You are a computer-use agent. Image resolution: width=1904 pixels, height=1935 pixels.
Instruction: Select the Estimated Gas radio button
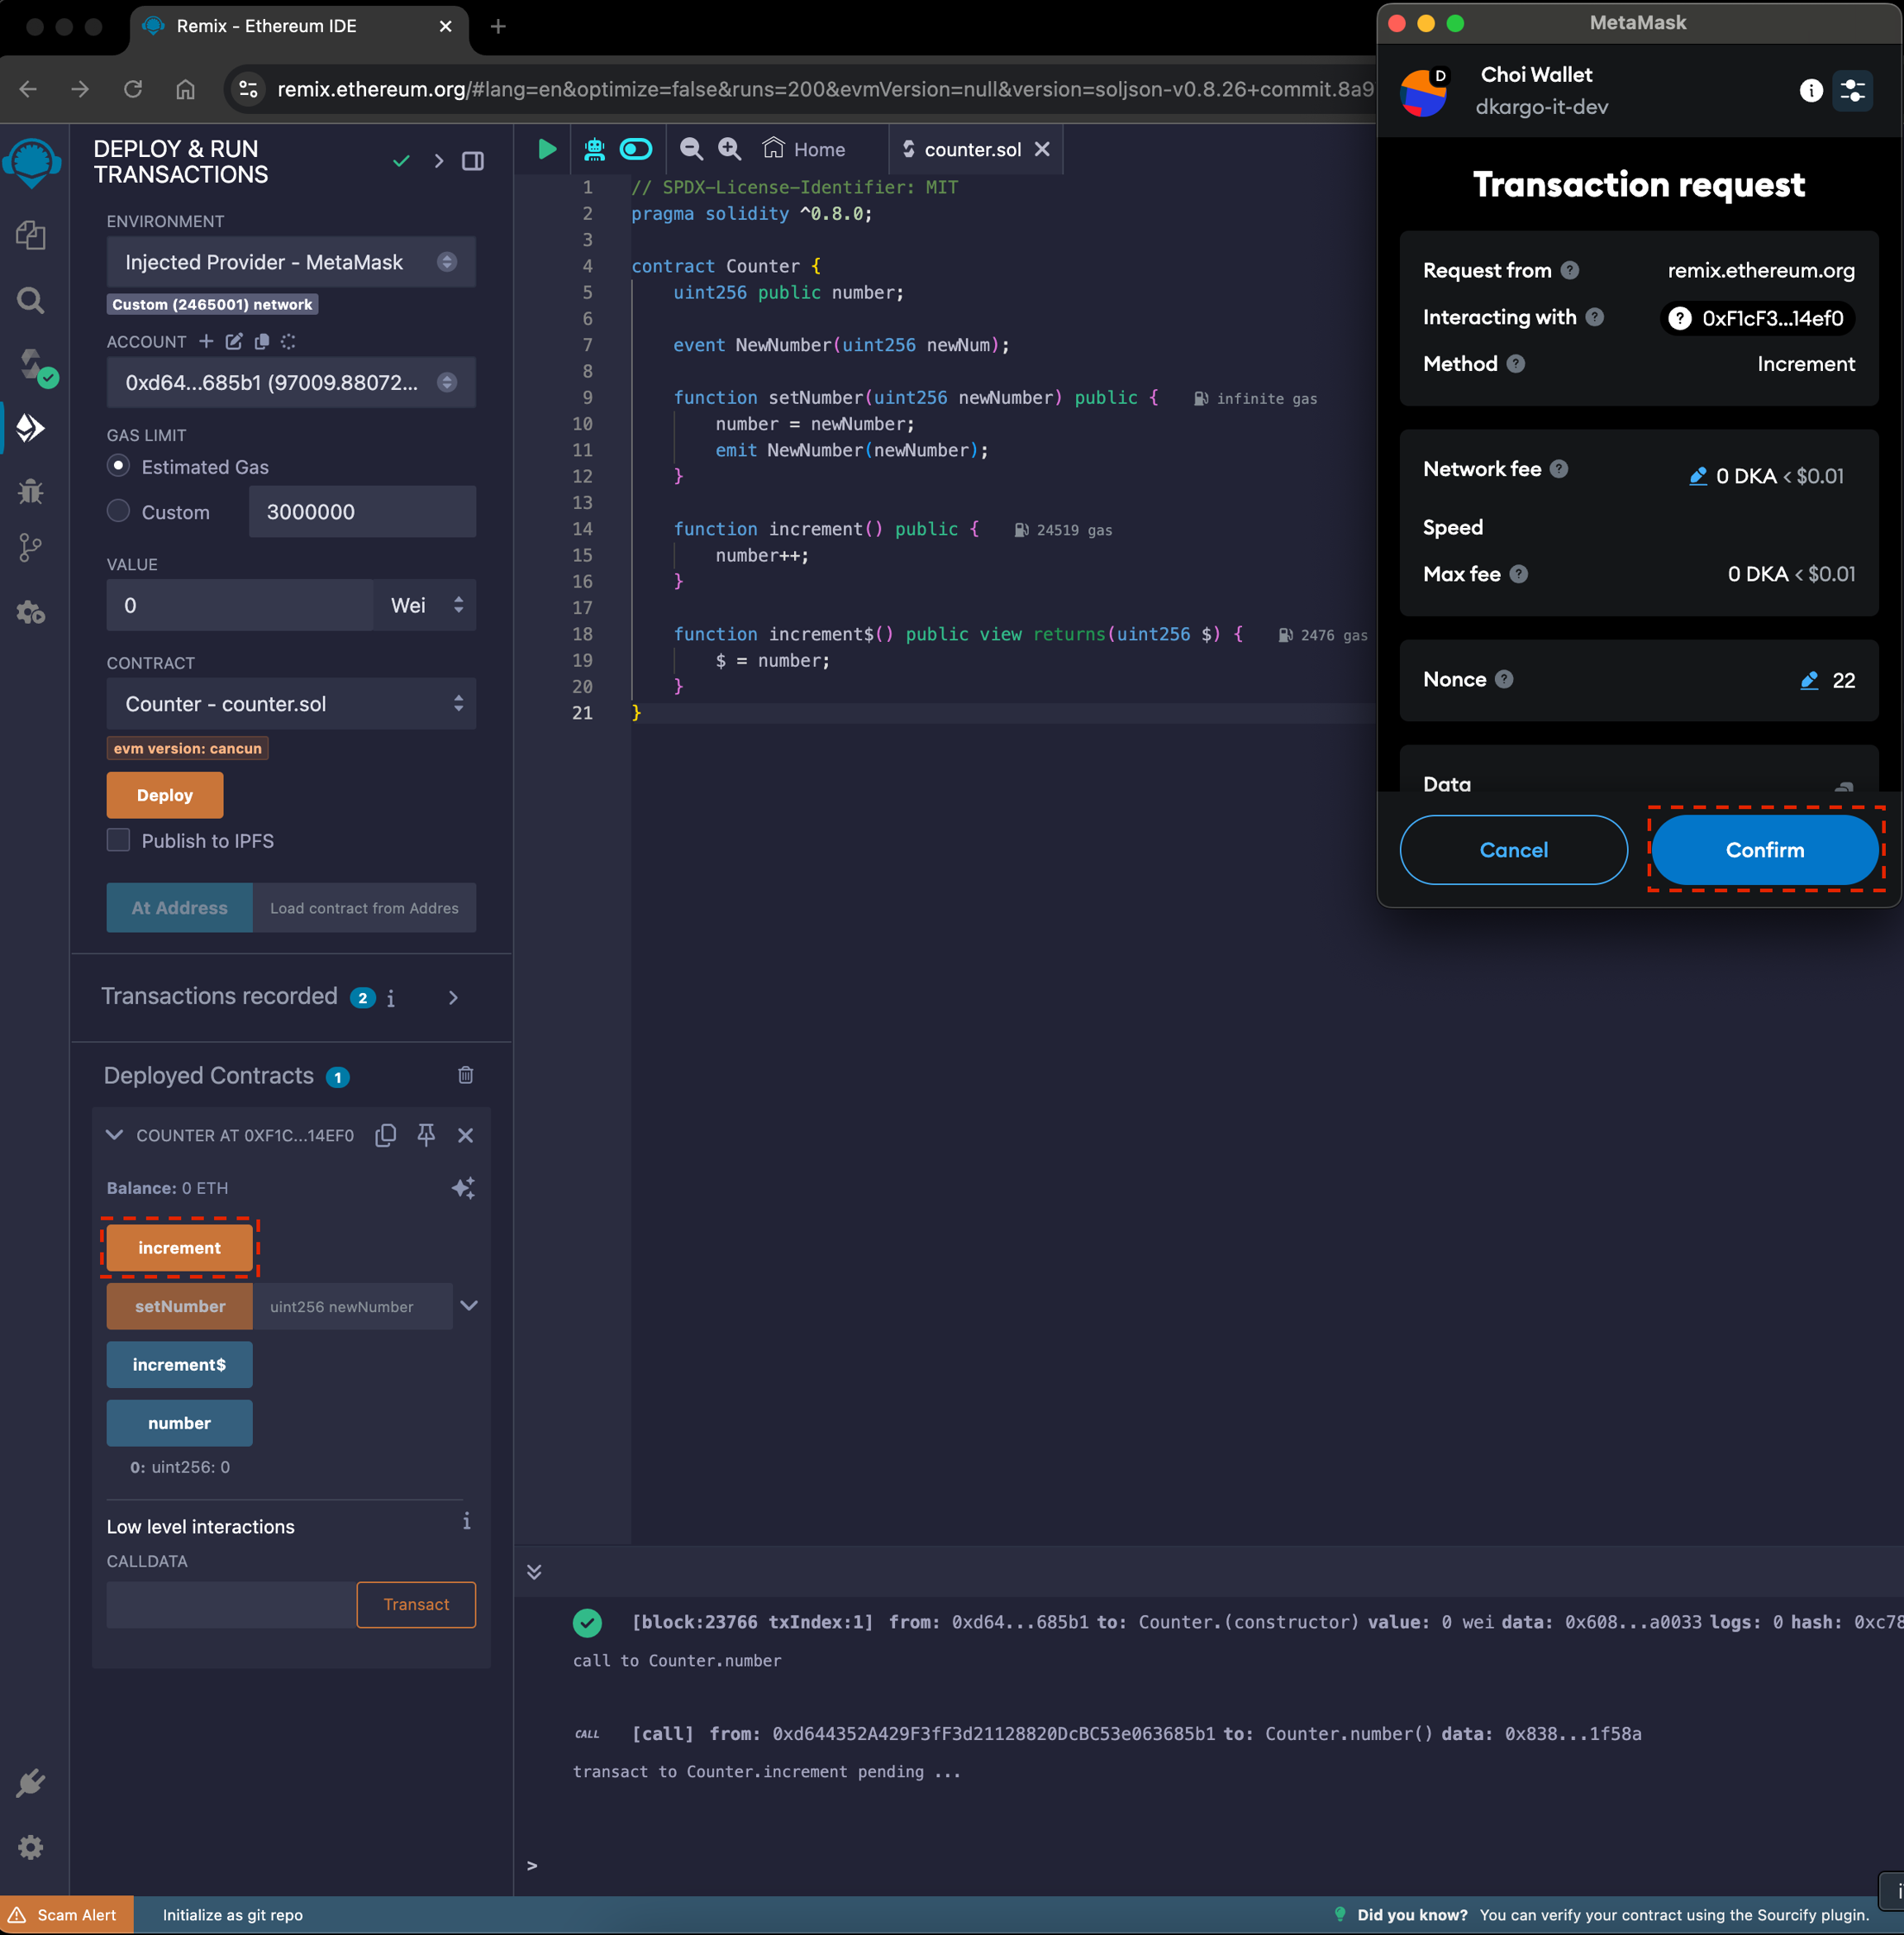tap(119, 466)
